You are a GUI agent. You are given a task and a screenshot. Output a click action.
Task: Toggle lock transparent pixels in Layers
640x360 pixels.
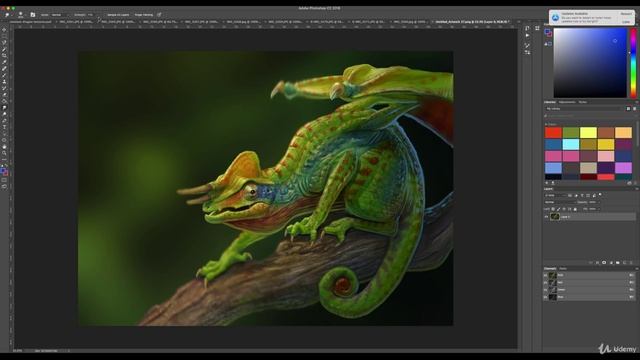pos(553,209)
